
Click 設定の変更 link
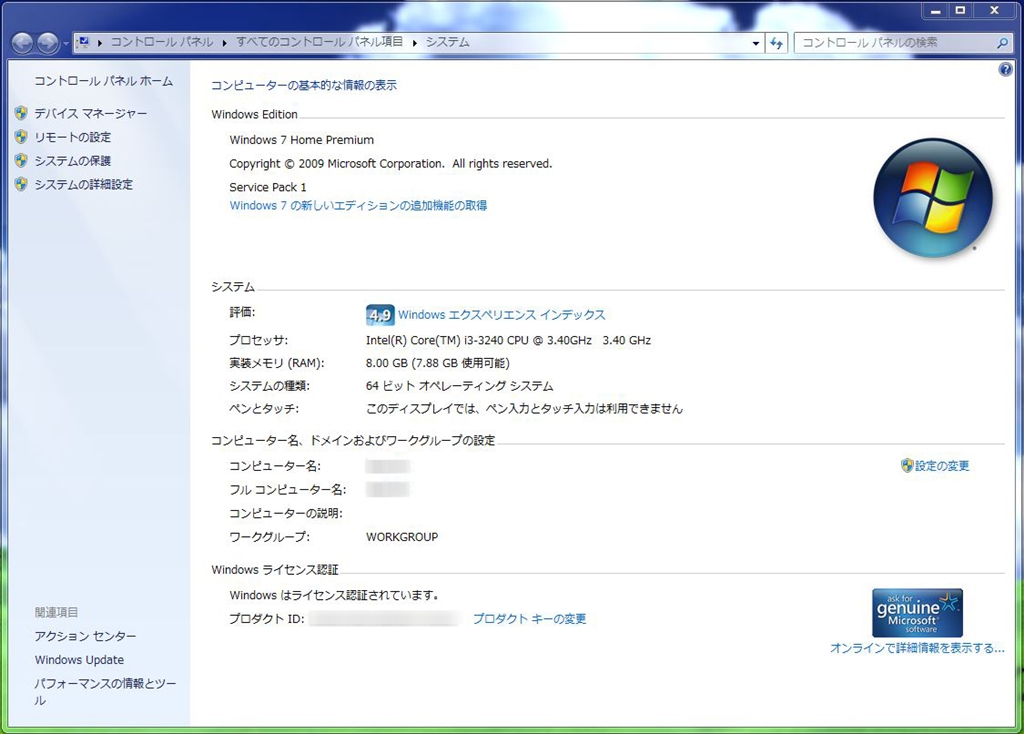[x=942, y=466]
